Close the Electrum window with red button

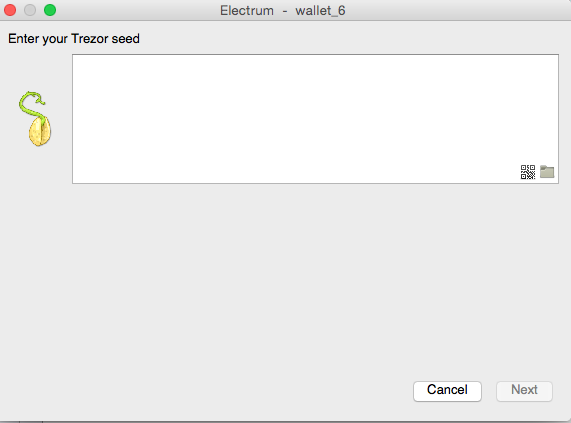(10, 10)
